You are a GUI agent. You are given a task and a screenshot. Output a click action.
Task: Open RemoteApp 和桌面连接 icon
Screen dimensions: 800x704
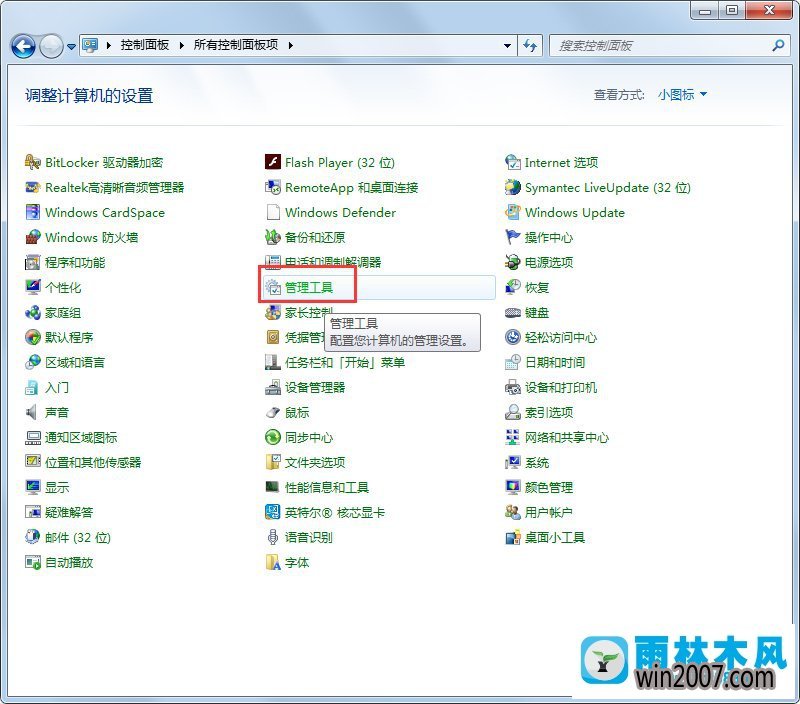tap(273, 187)
